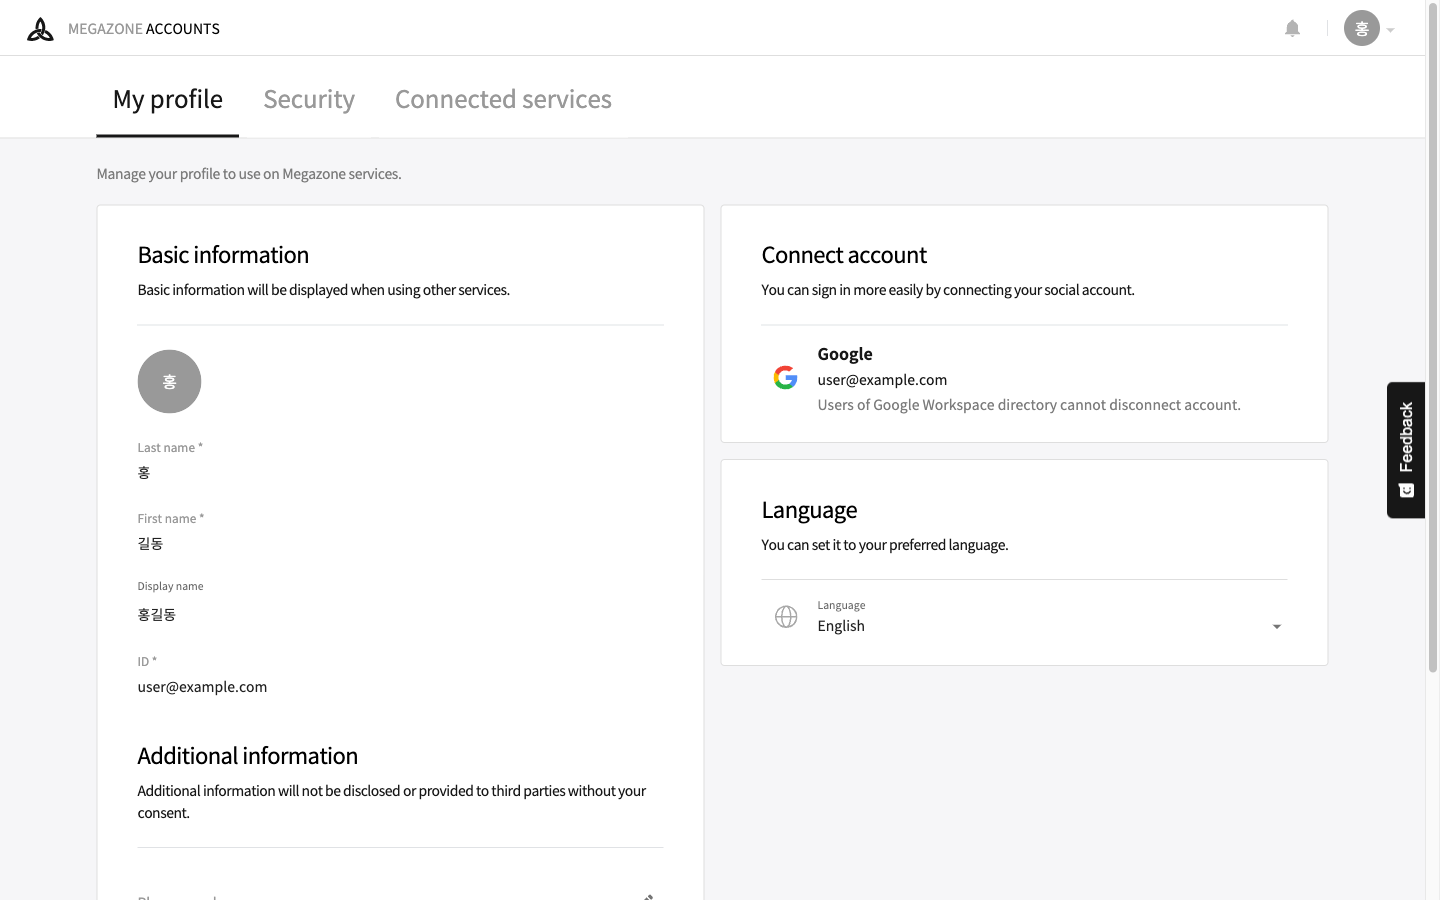The height and width of the screenshot is (900, 1440).
Task: Switch to the Security tab
Action: pyautogui.click(x=309, y=99)
